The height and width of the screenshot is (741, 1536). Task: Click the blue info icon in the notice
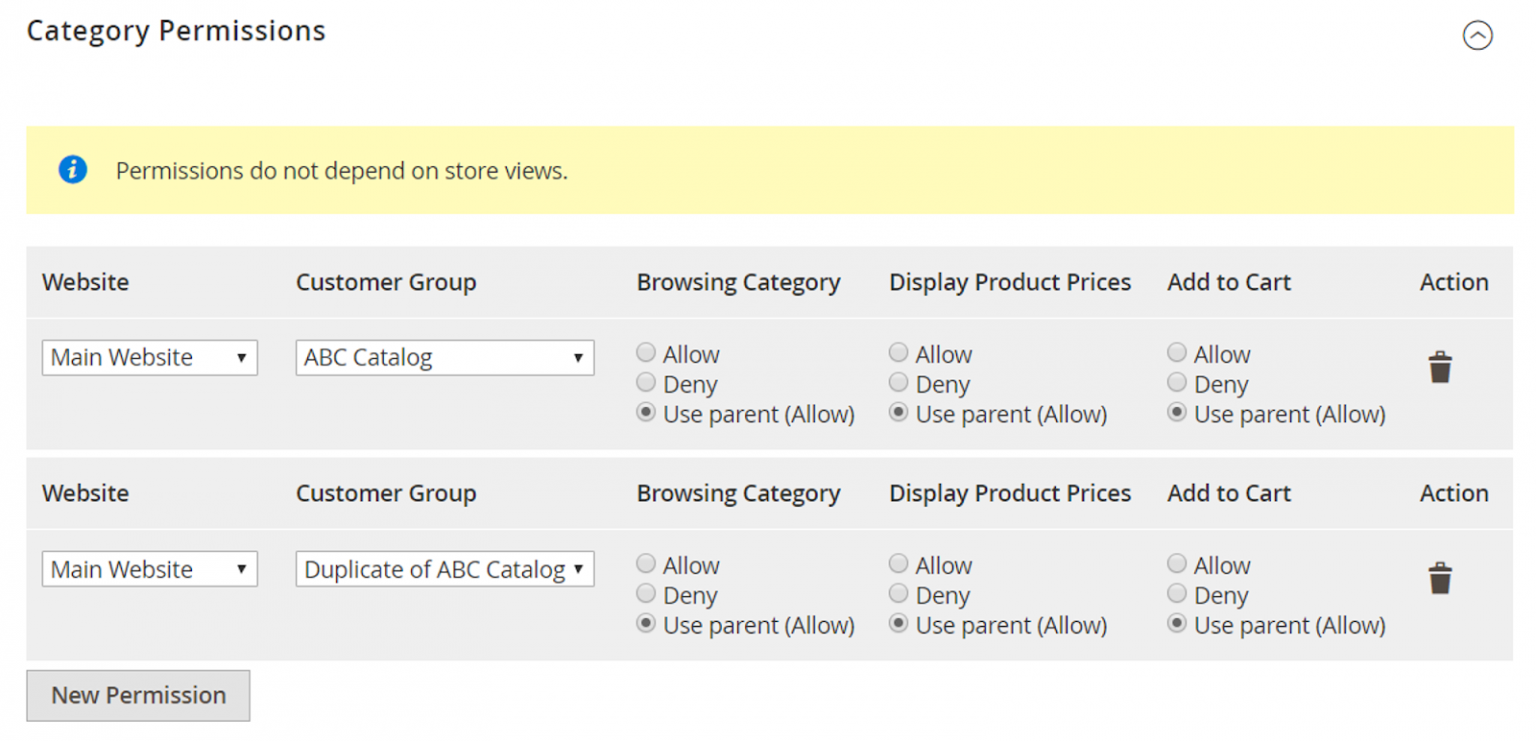click(72, 170)
